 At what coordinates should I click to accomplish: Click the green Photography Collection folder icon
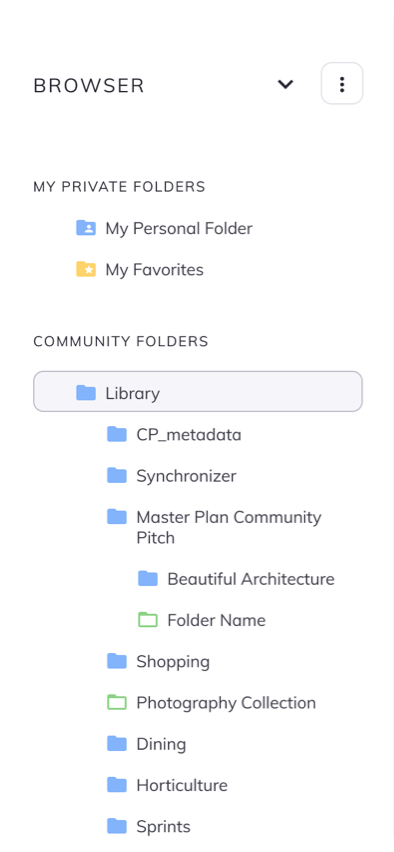117,702
